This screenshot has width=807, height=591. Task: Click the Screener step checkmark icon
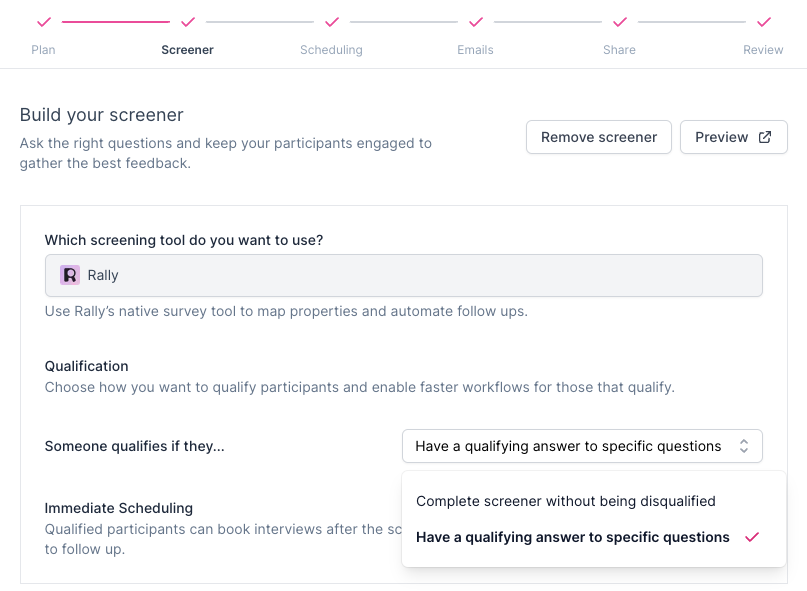coord(187,21)
